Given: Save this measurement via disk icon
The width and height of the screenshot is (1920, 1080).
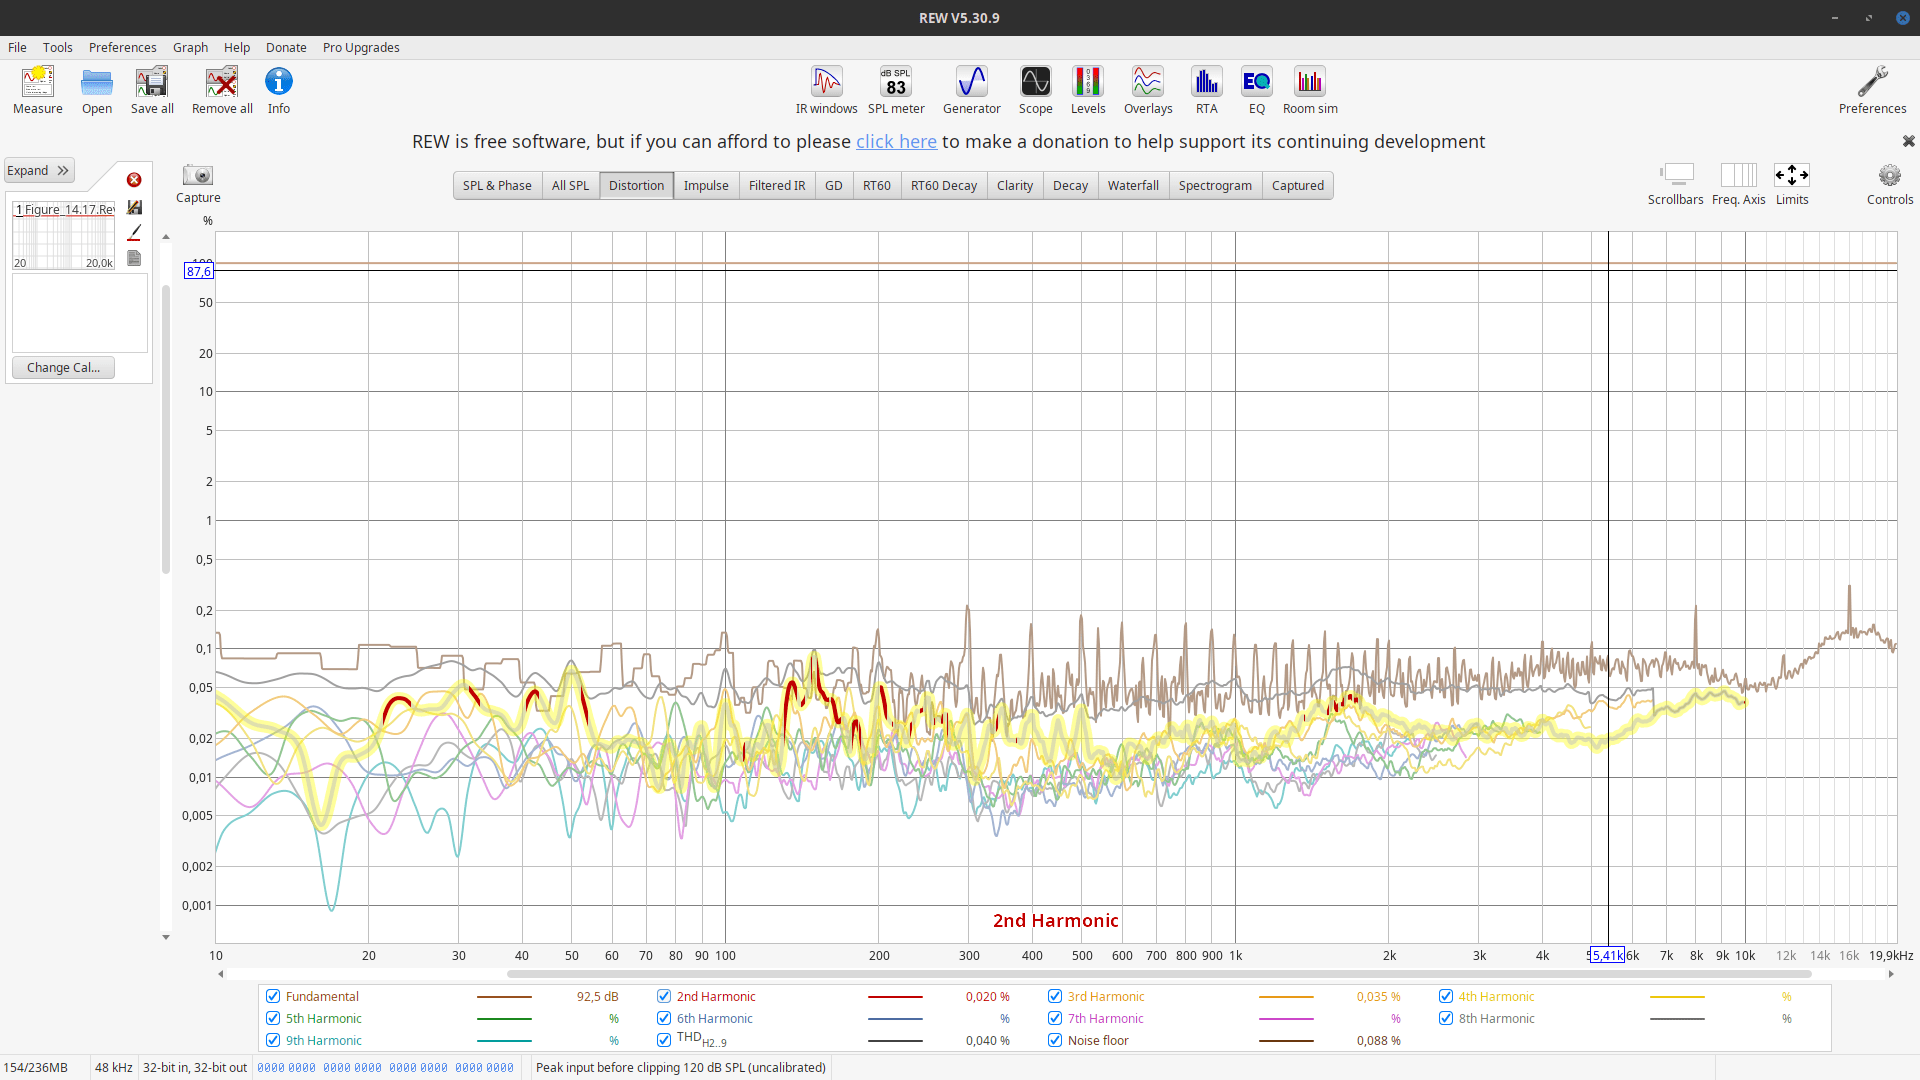Looking at the screenshot, I should coord(135,207).
